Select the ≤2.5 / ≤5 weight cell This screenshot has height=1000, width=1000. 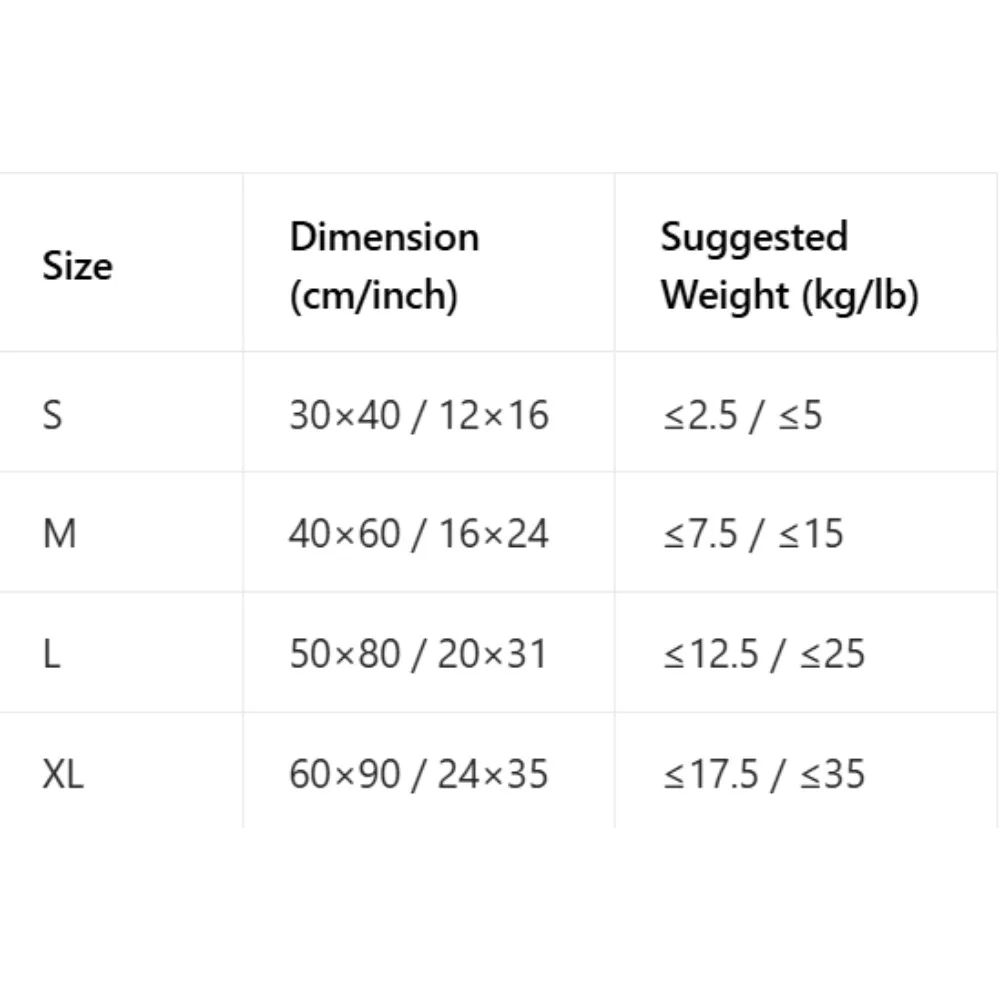(x=806, y=412)
